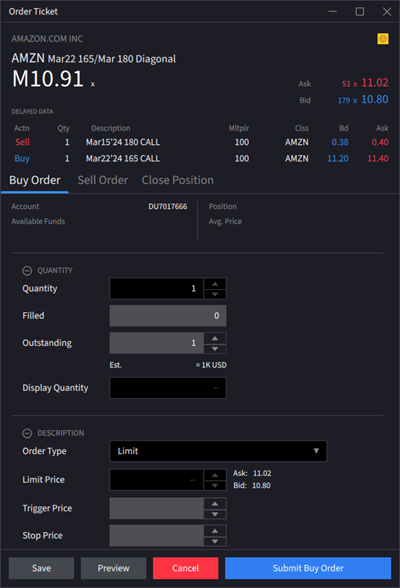Image resolution: width=400 pixels, height=588 pixels.
Task: Submit Buy Order
Action: point(308,568)
